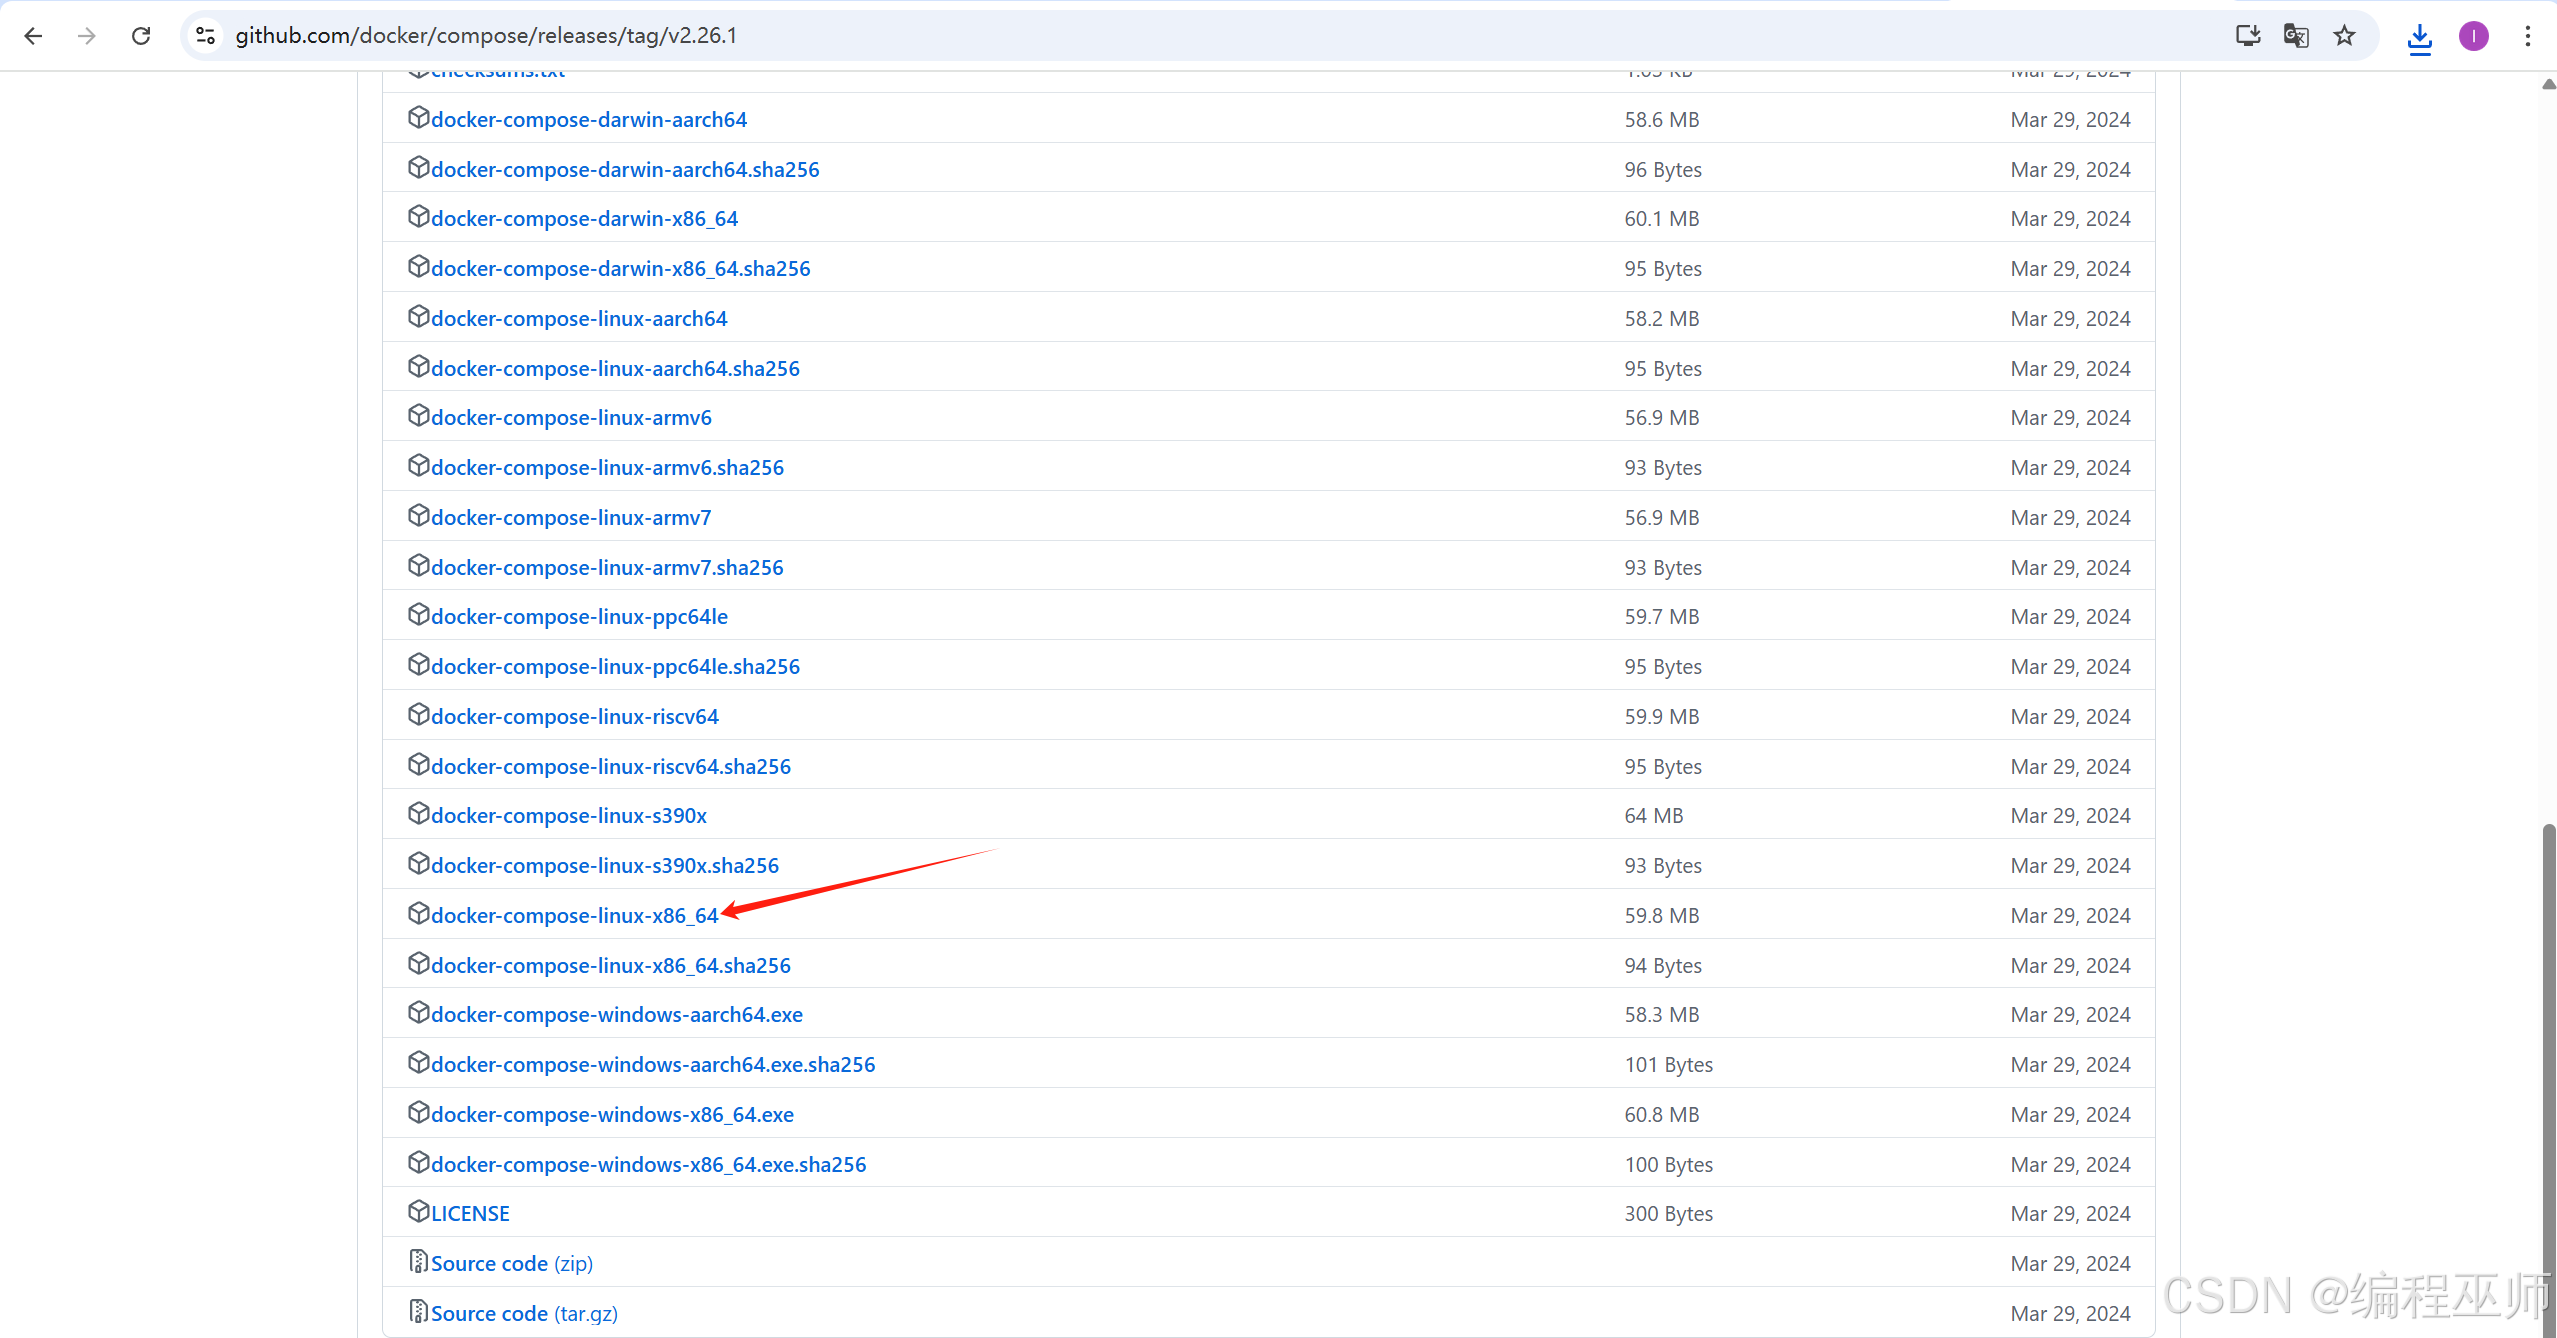Select the 101 Bytes size text
The height and width of the screenshot is (1338, 2557).
(1669, 1065)
